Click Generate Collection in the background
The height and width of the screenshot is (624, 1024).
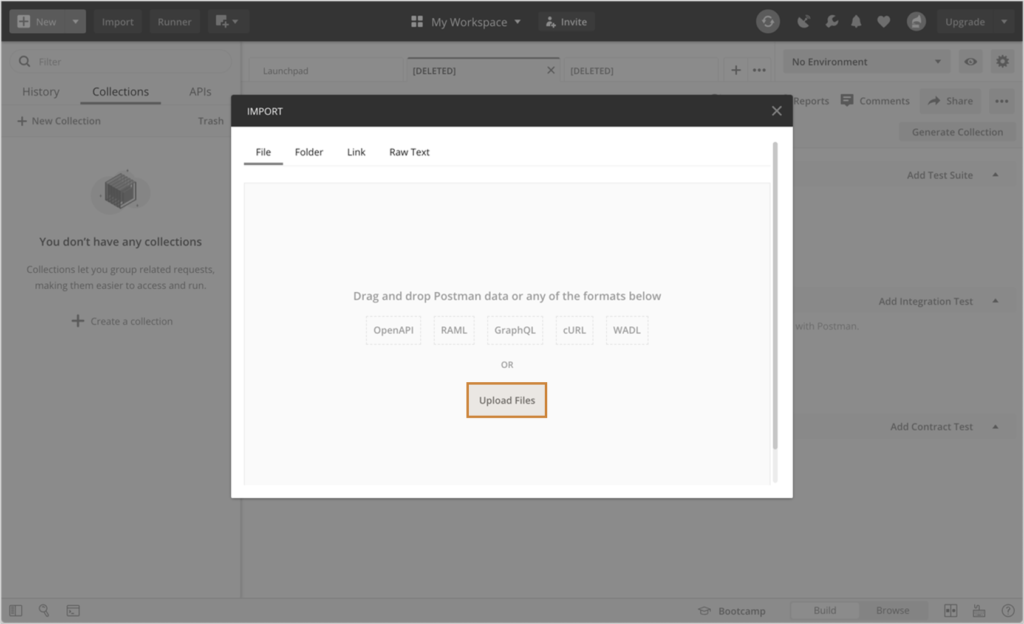pyautogui.click(x=957, y=132)
